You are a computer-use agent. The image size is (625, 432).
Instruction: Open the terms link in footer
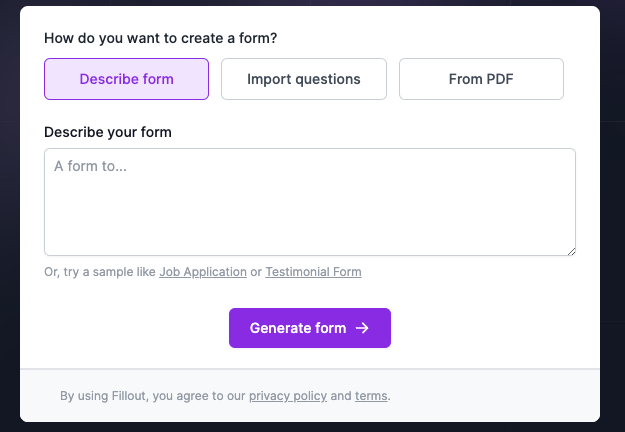point(371,396)
